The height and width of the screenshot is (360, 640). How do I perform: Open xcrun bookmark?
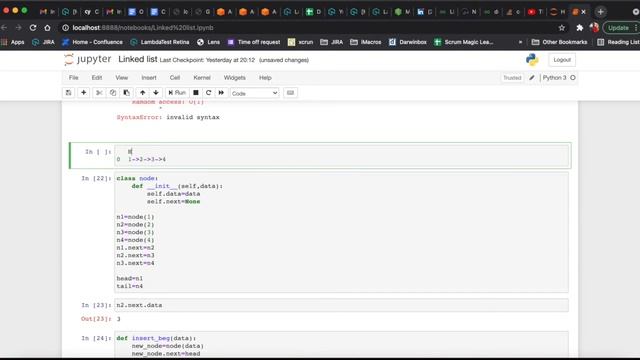click(300, 42)
